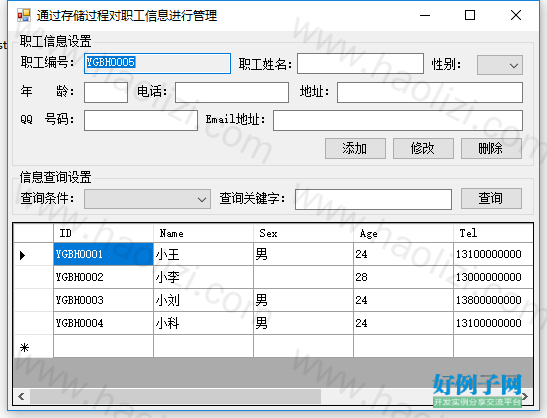Click the application icon in title bar
Screen dimensions: 547x418
[24, 15]
